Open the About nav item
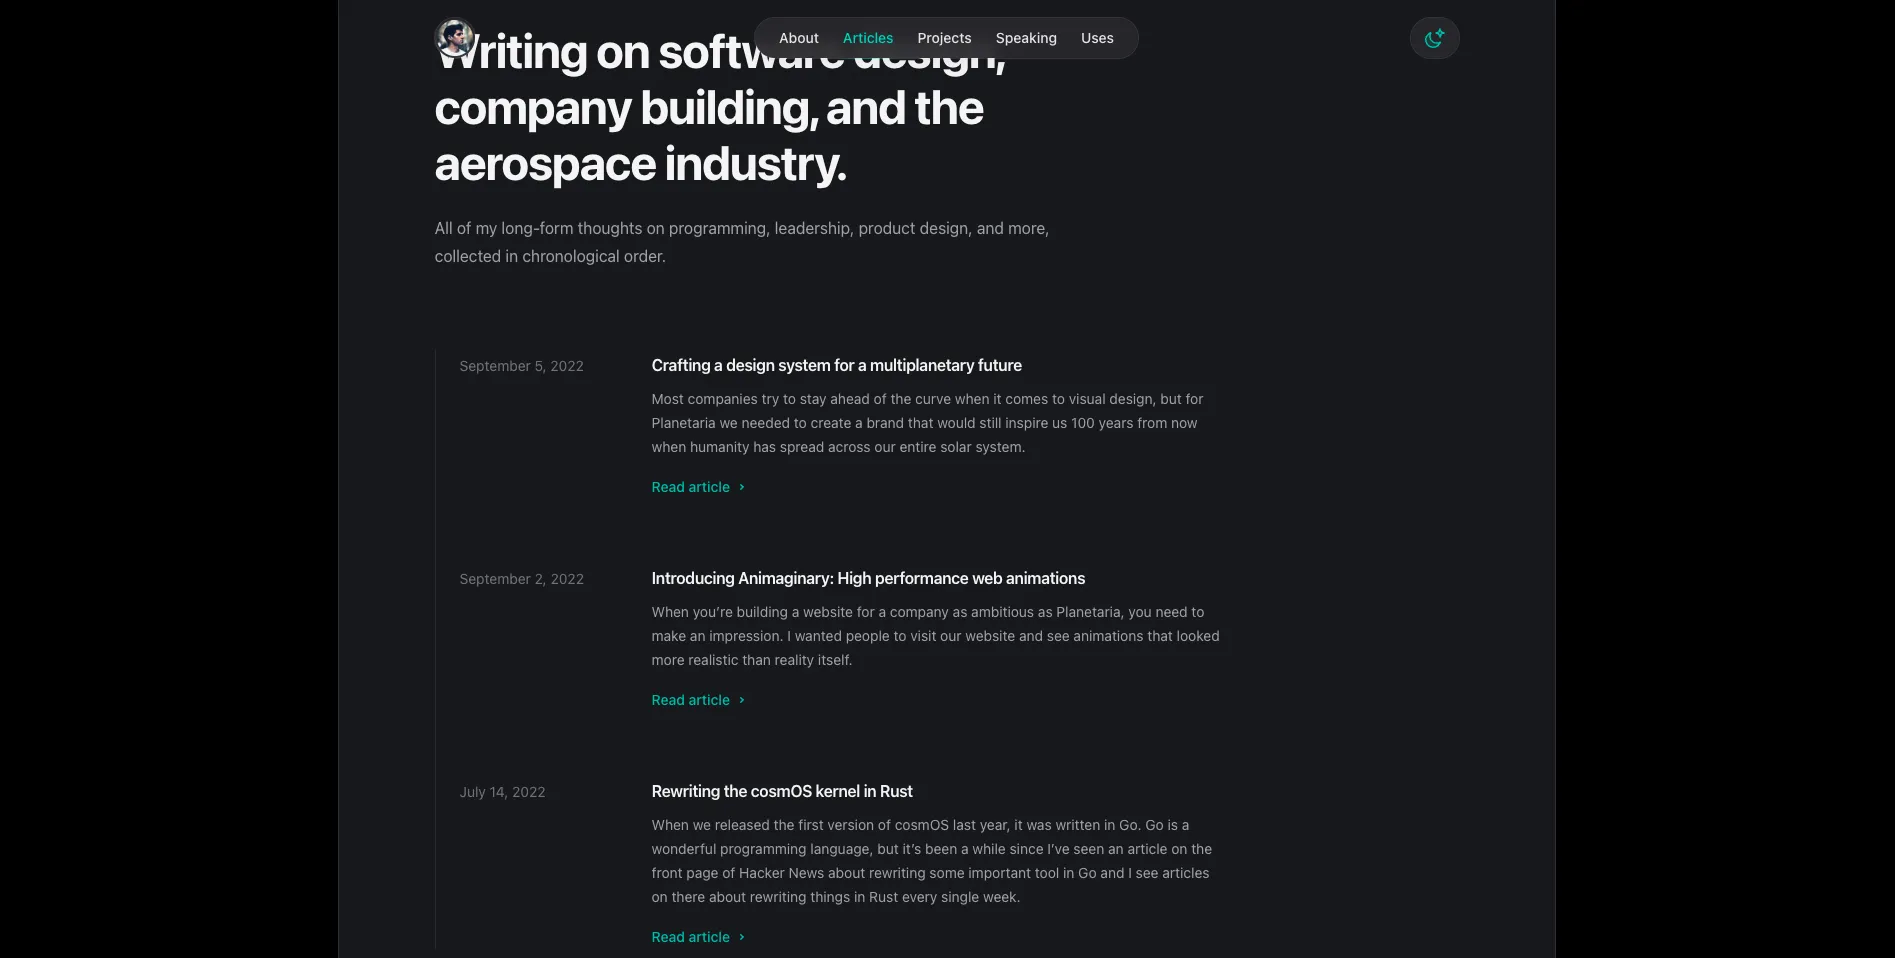Image resolution: width=1895 pixels, height=958 pixels. (x=798, y=38)
